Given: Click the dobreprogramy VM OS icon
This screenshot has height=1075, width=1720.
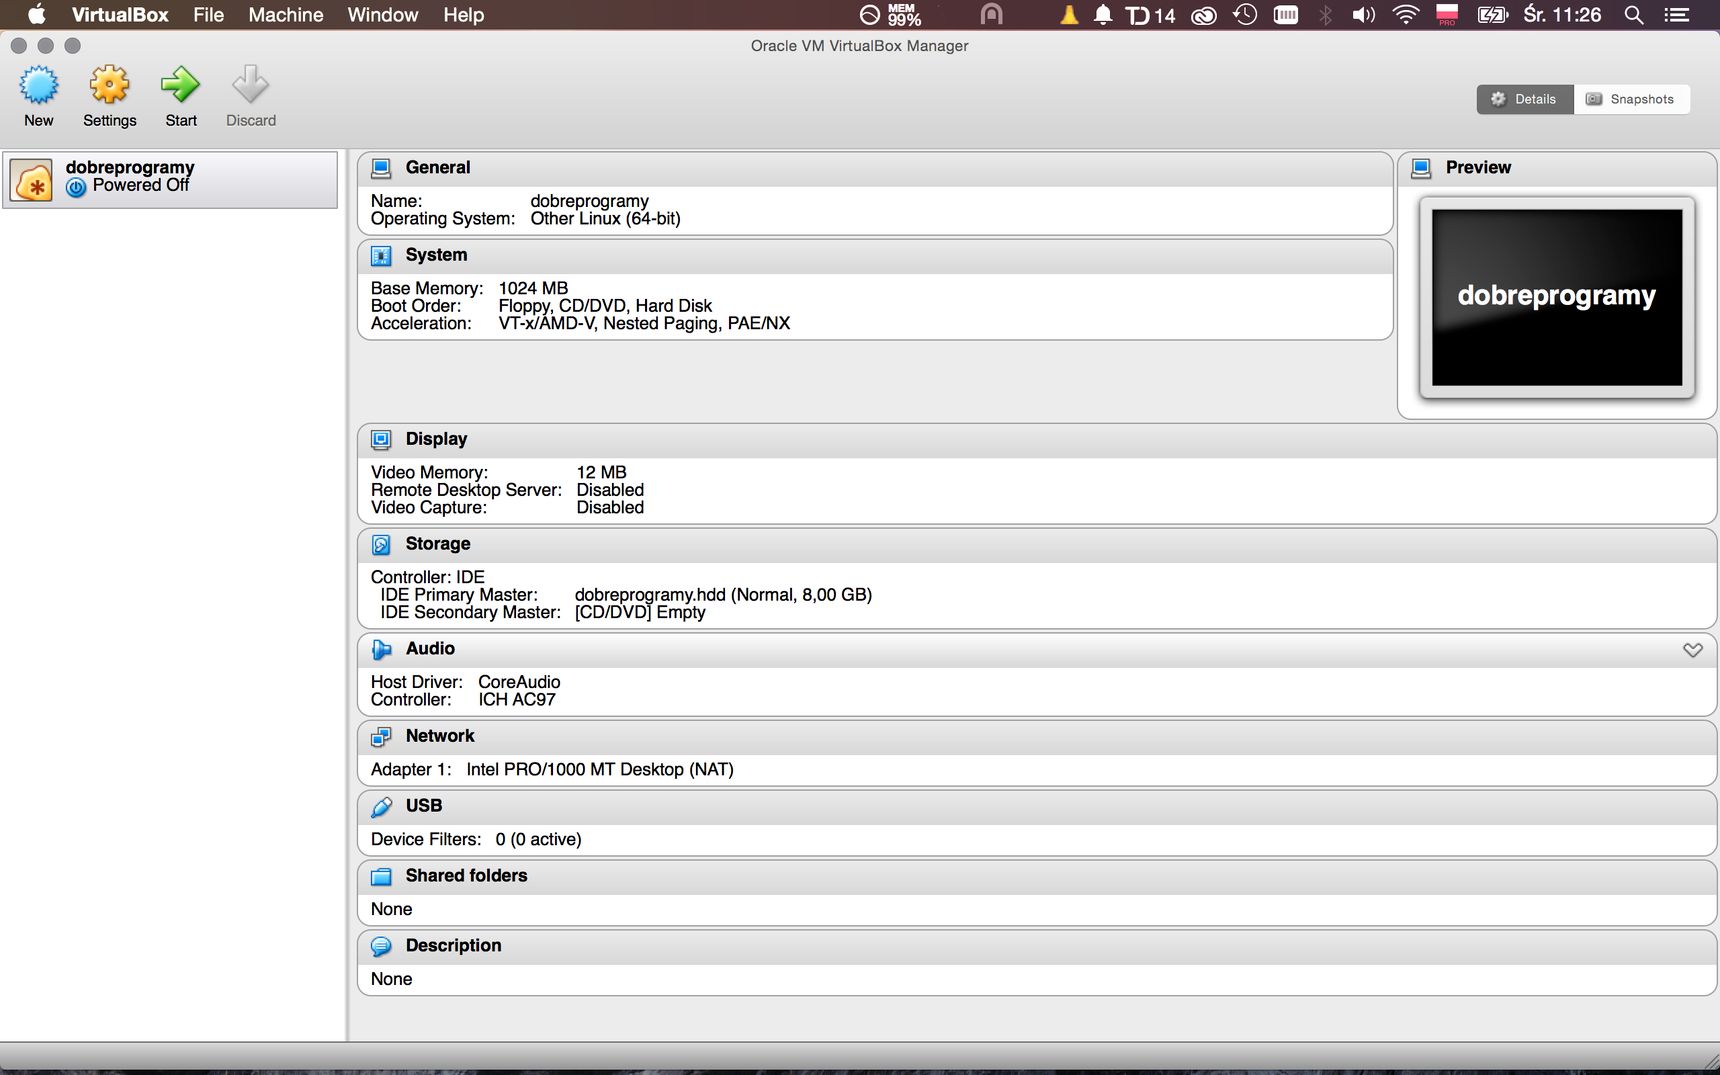Looking at the screenshot, I should [x=32, y=181].
